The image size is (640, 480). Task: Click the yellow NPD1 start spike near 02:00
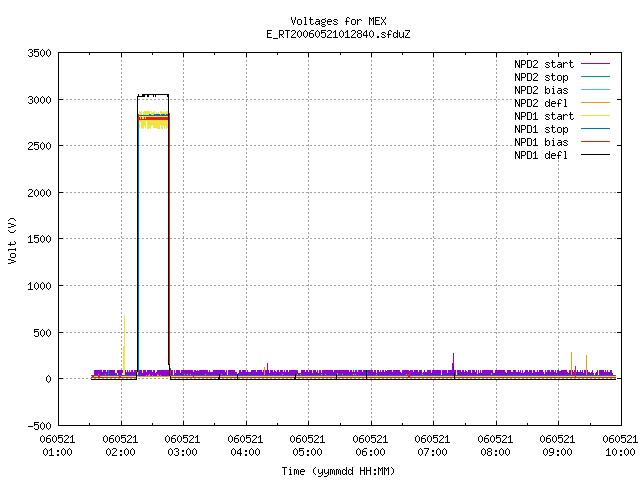pyautogui.click(x=124, y=343)
